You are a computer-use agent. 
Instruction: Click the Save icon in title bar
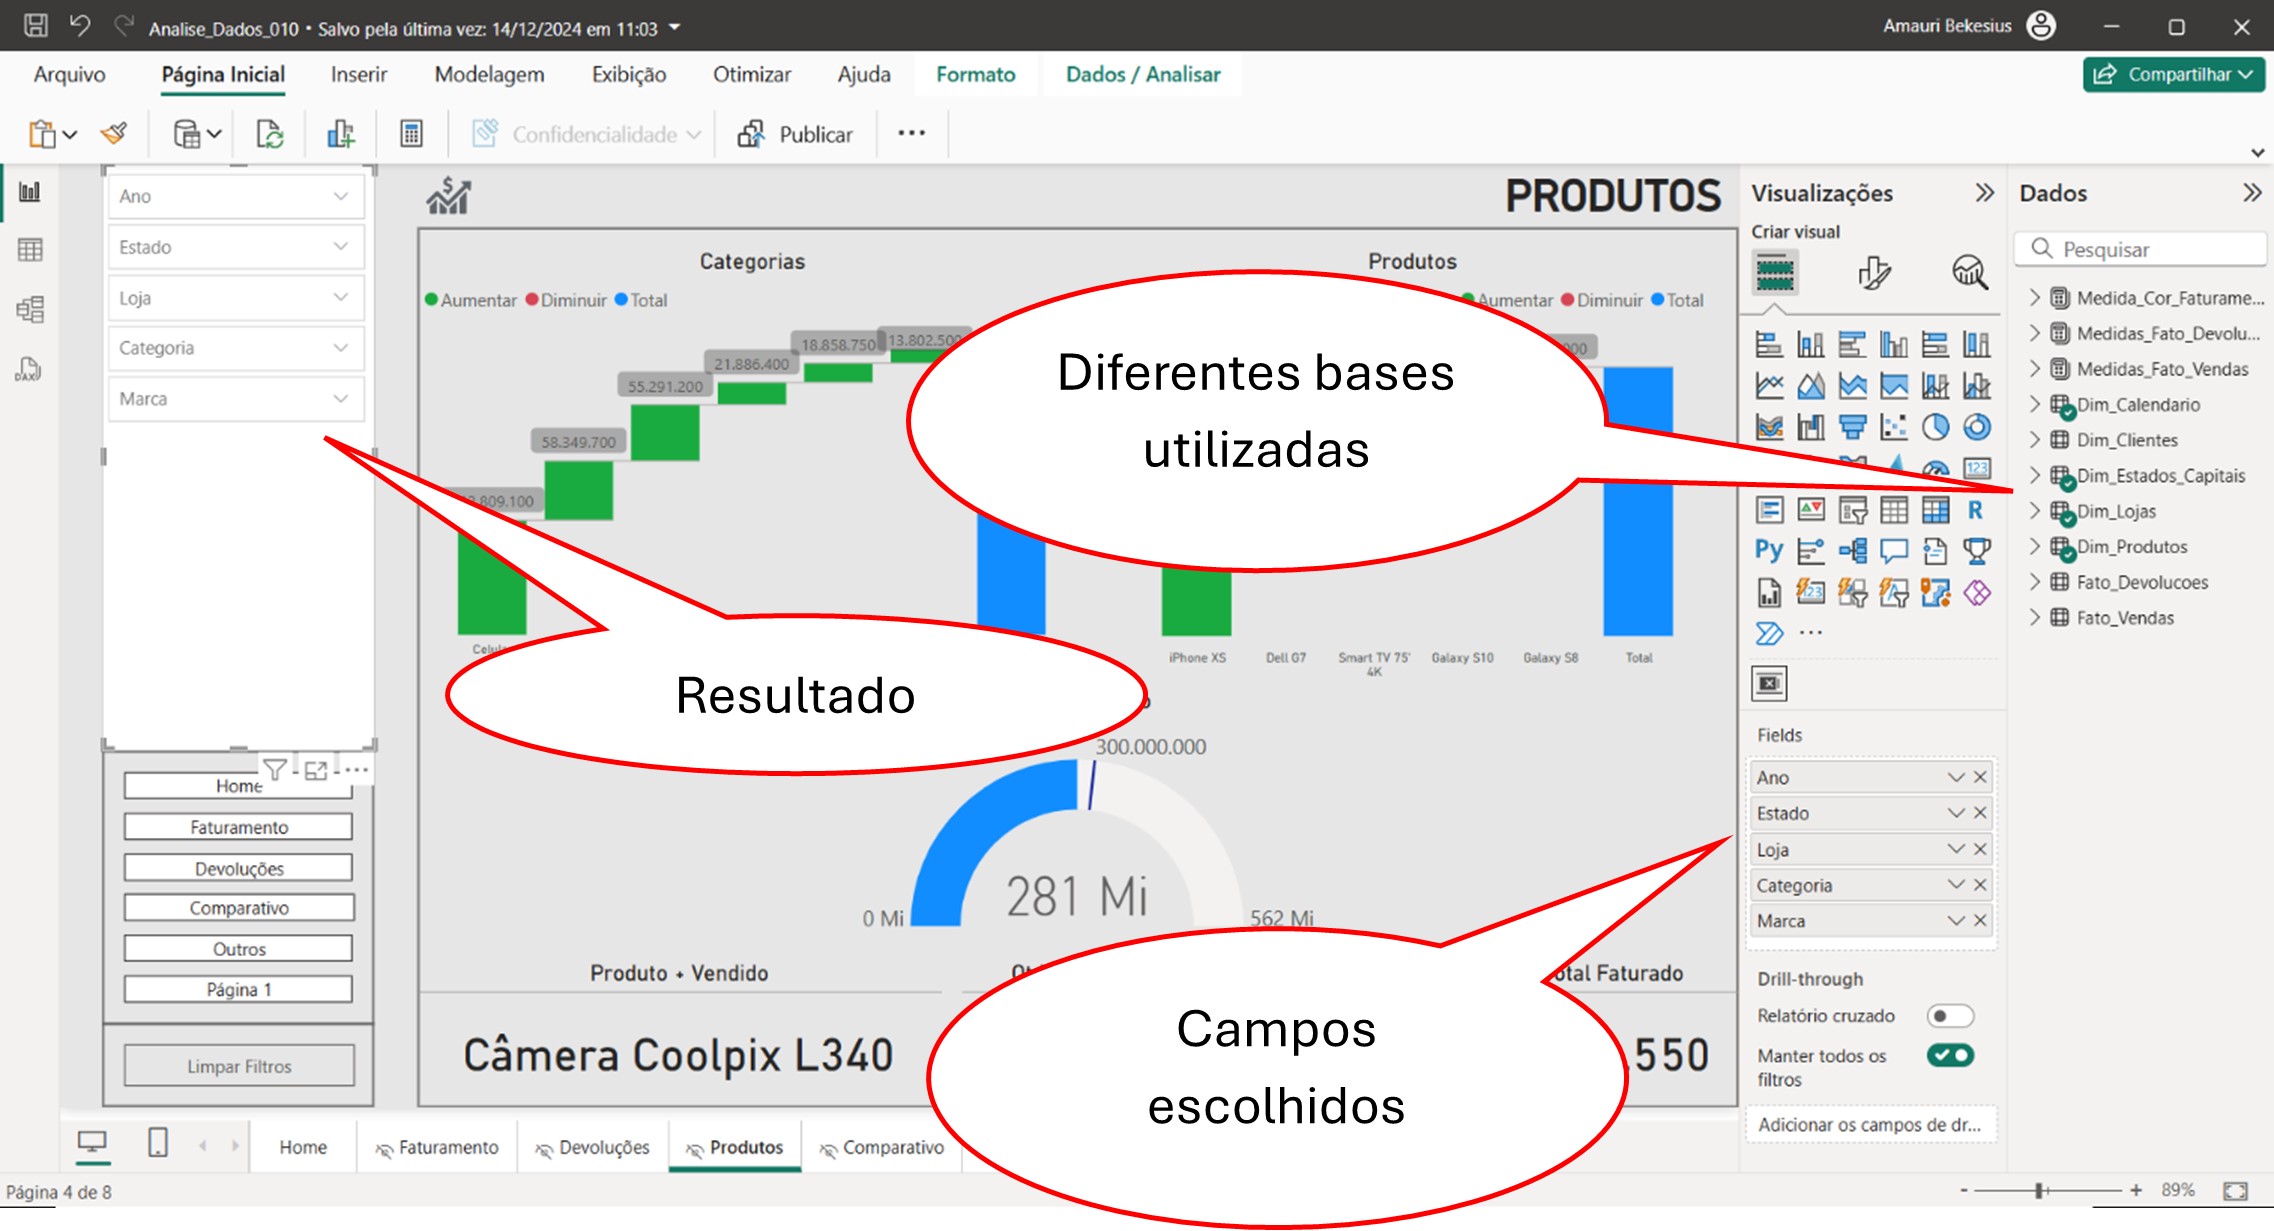pyautogui.click(x=35, y=26)
